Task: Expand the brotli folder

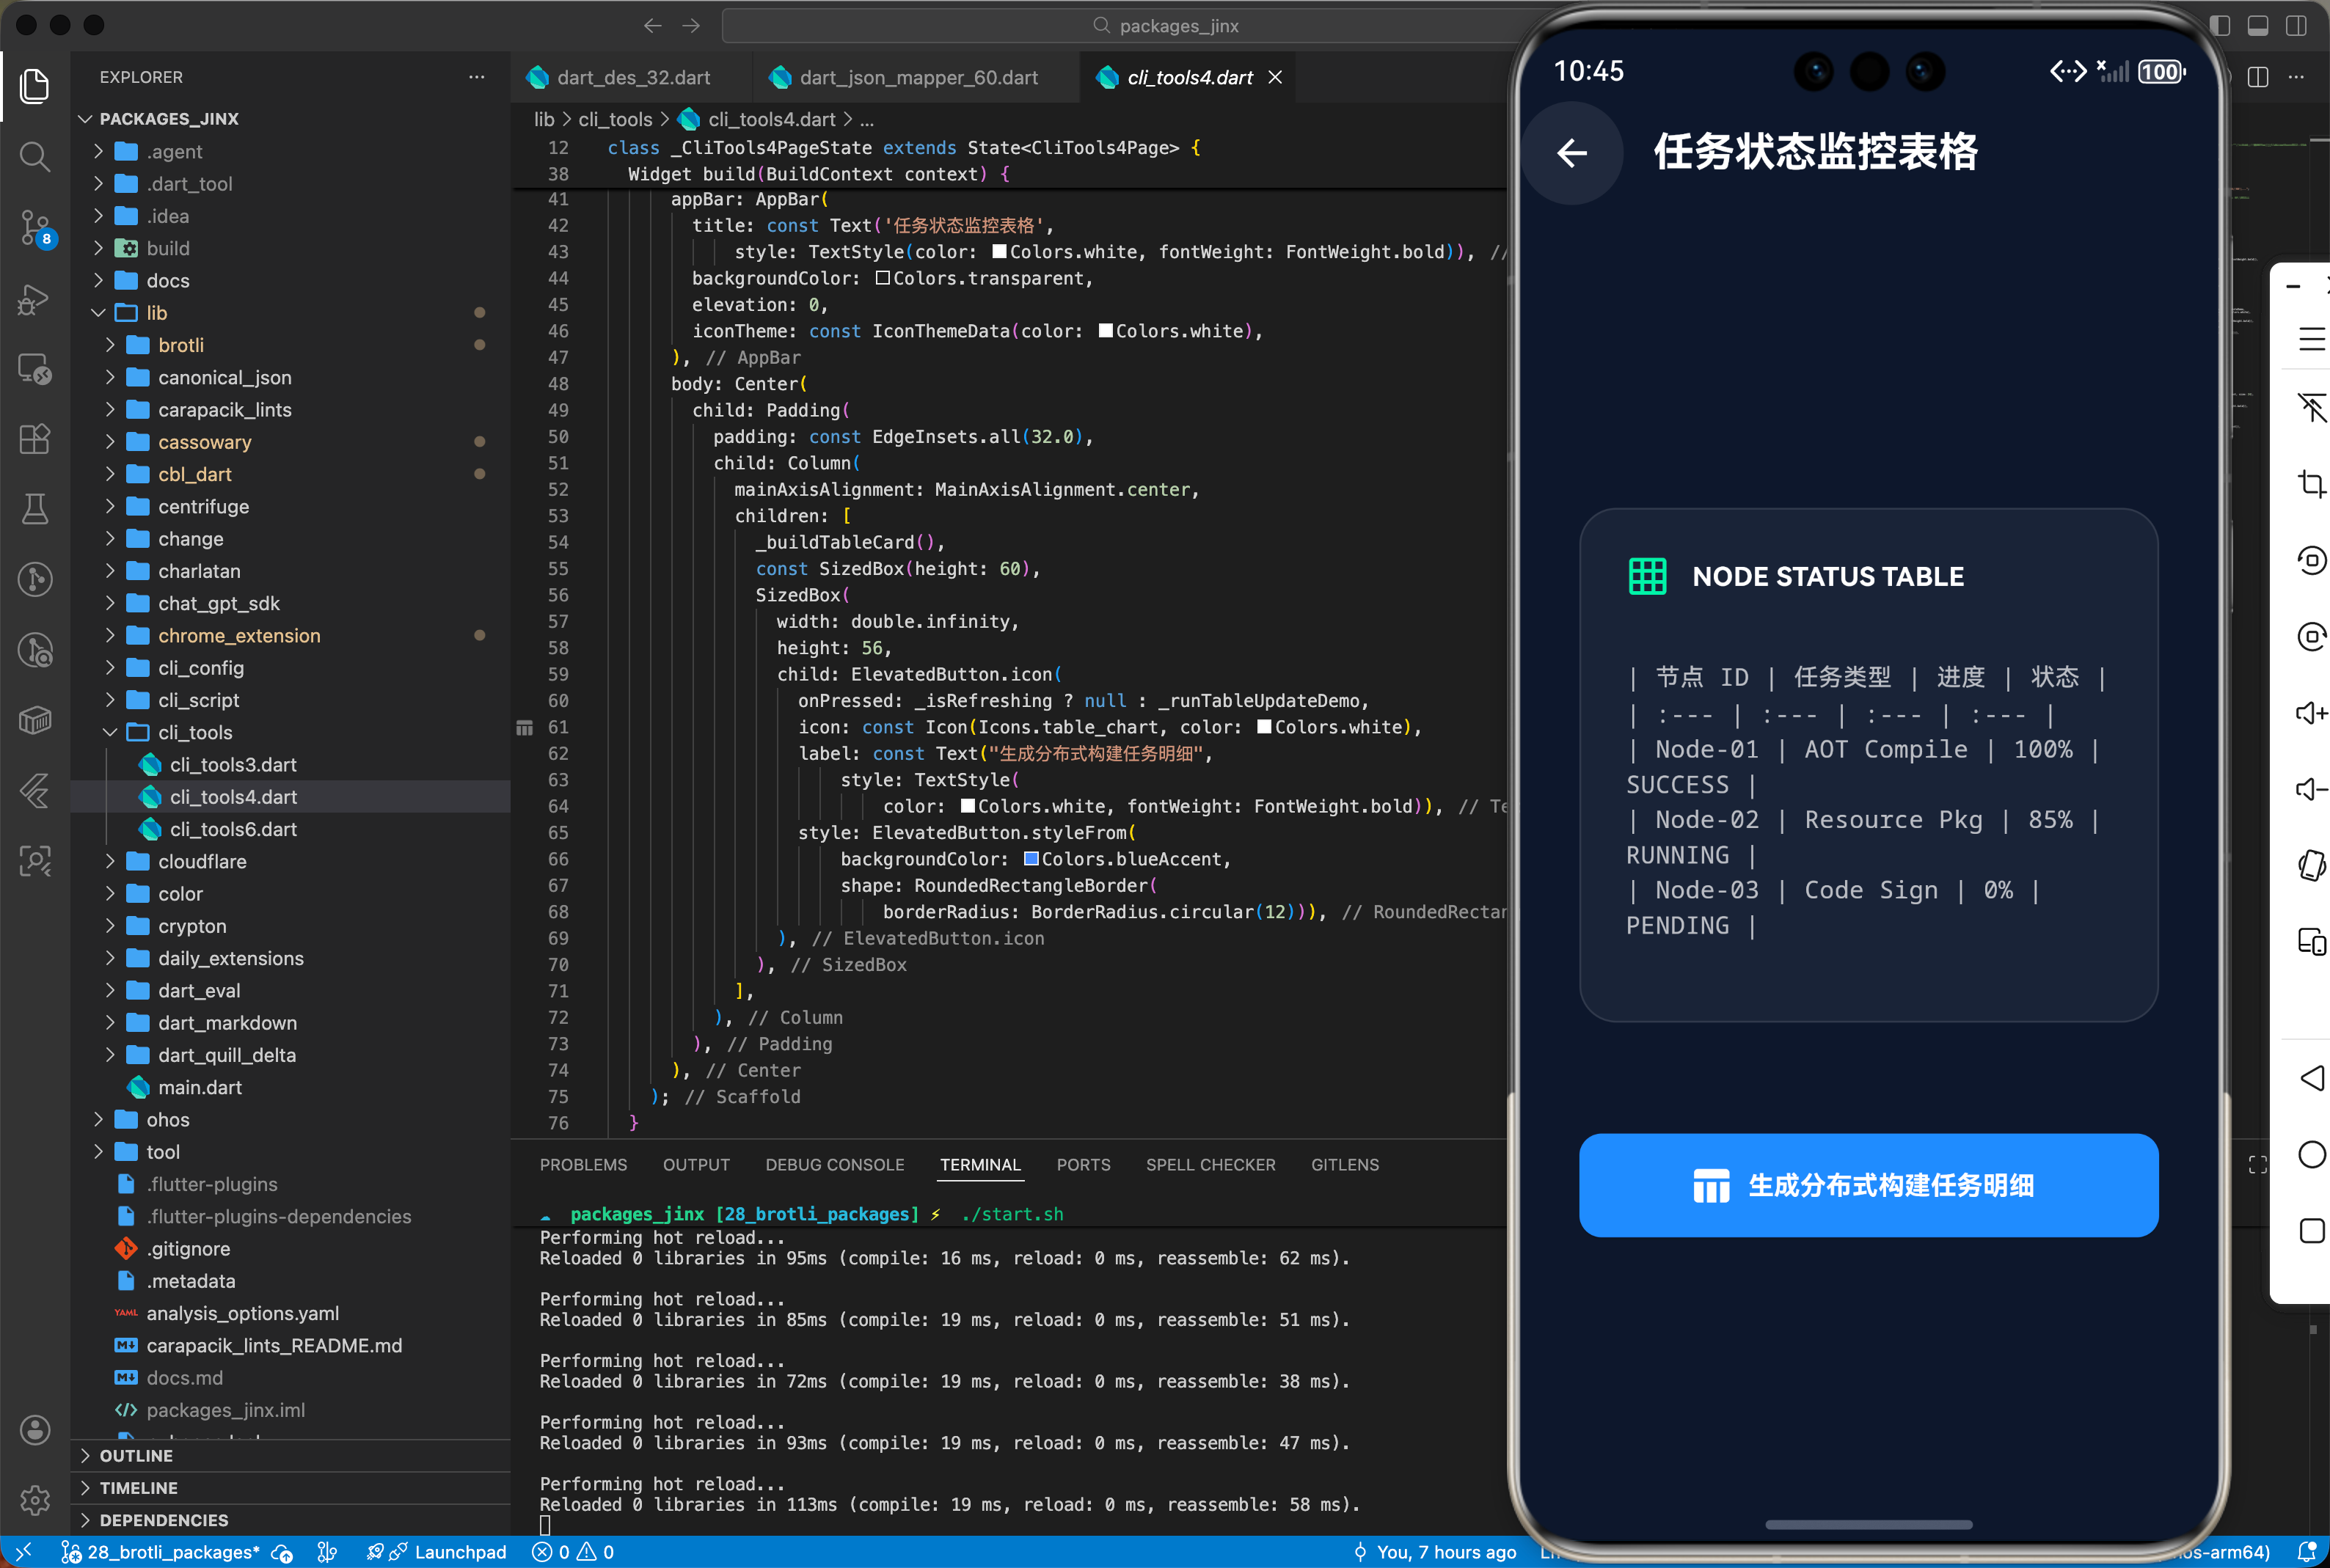Action: [x=181, y=345]
